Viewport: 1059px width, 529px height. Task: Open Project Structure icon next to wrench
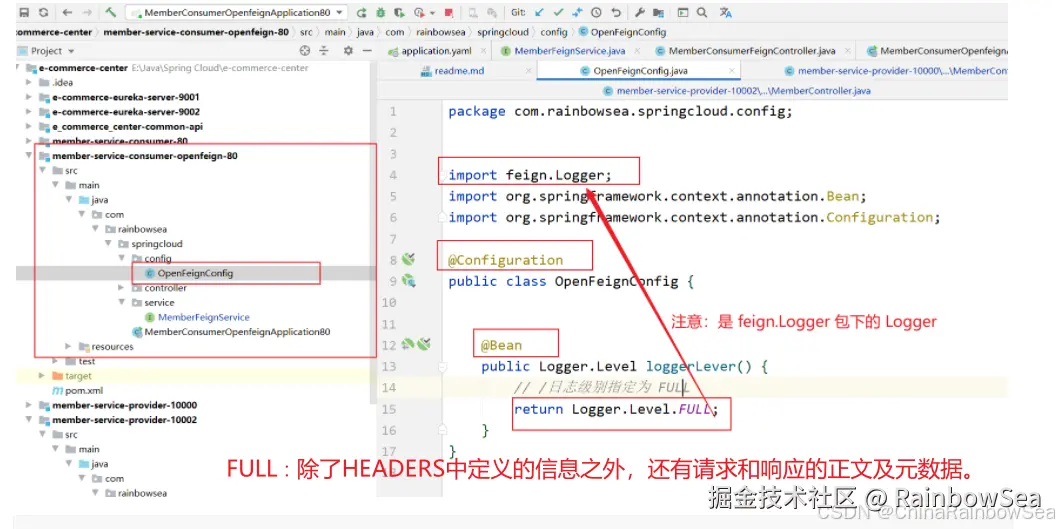(x=658, y=12)
